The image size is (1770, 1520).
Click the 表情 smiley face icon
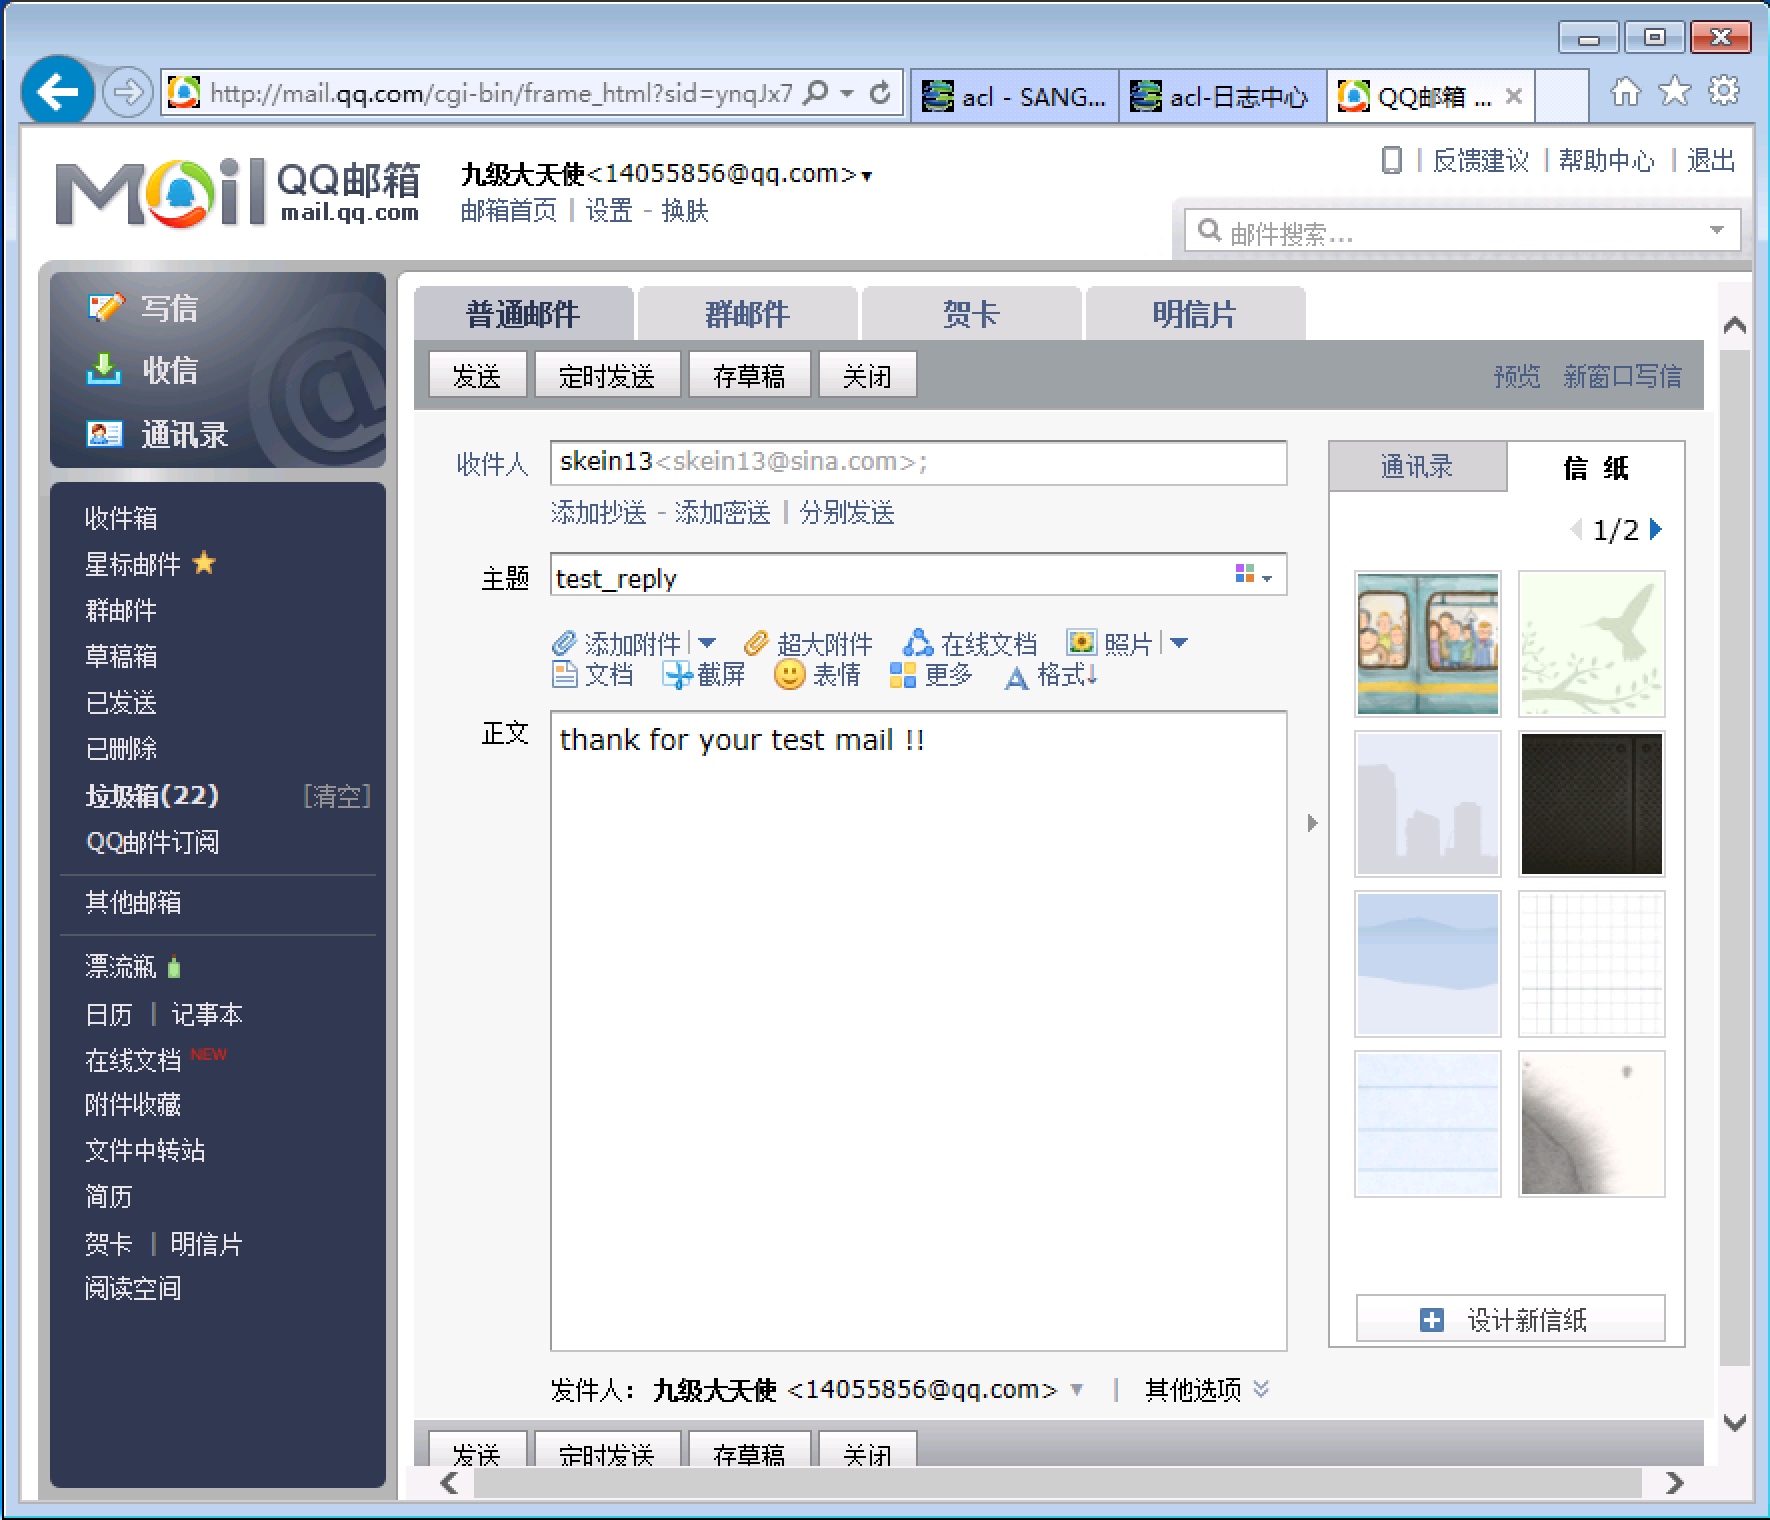coord(790,675)
